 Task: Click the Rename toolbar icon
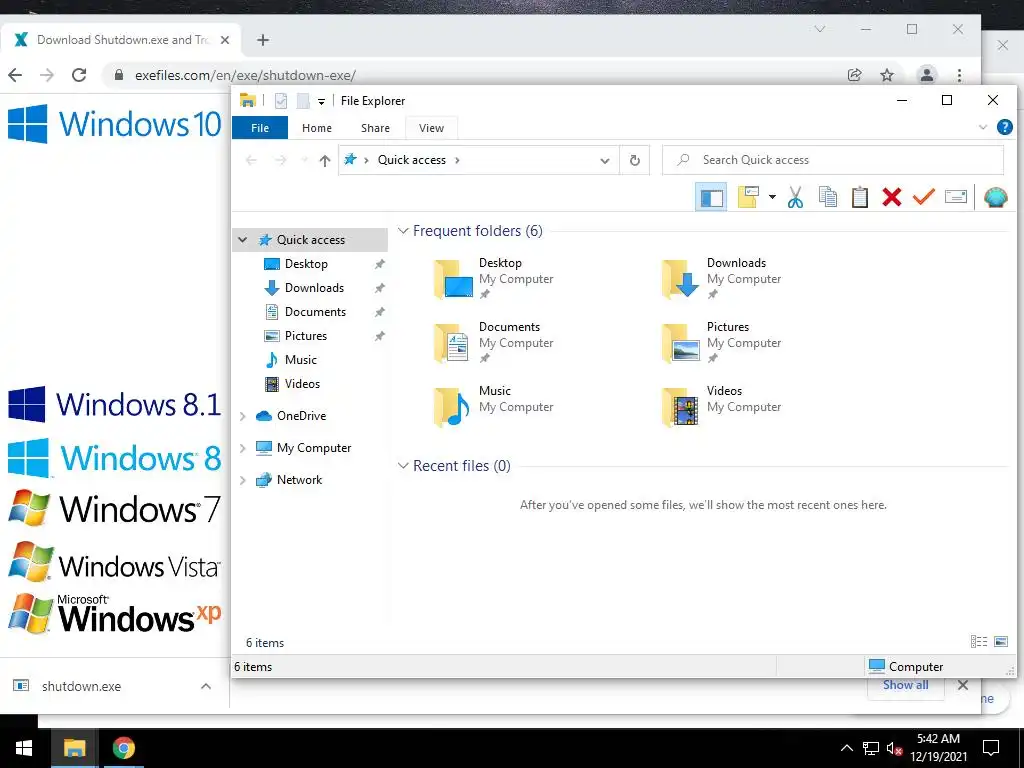955,197
